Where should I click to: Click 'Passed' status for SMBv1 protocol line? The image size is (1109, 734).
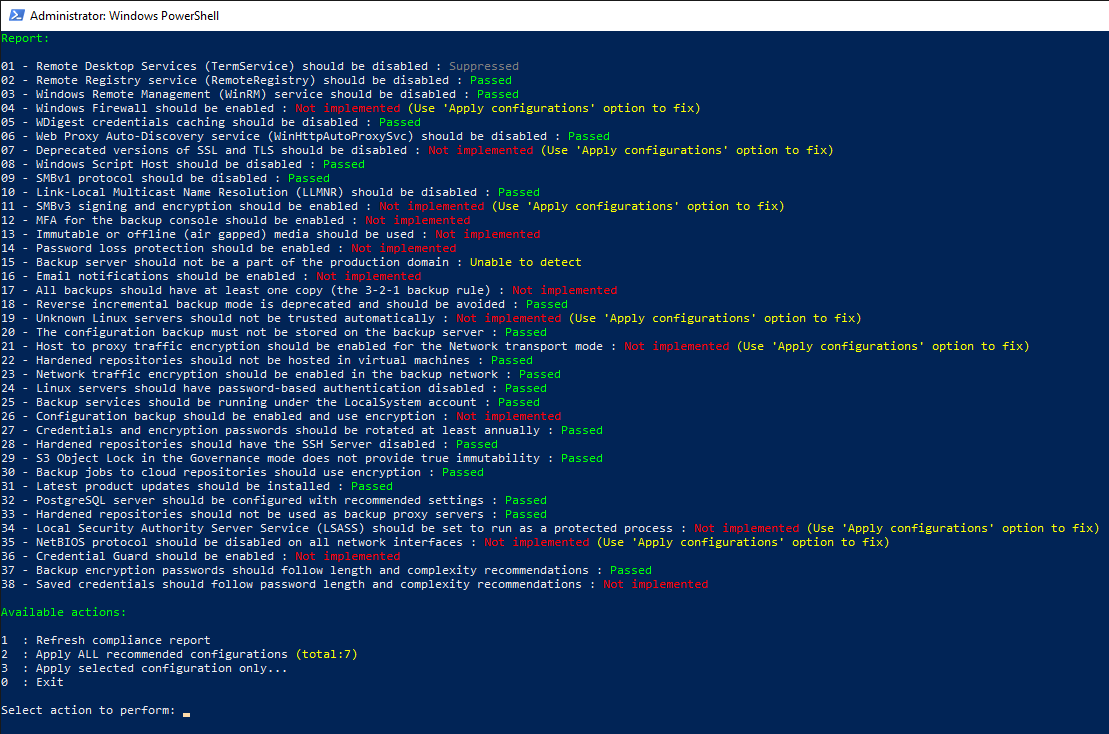308,178
